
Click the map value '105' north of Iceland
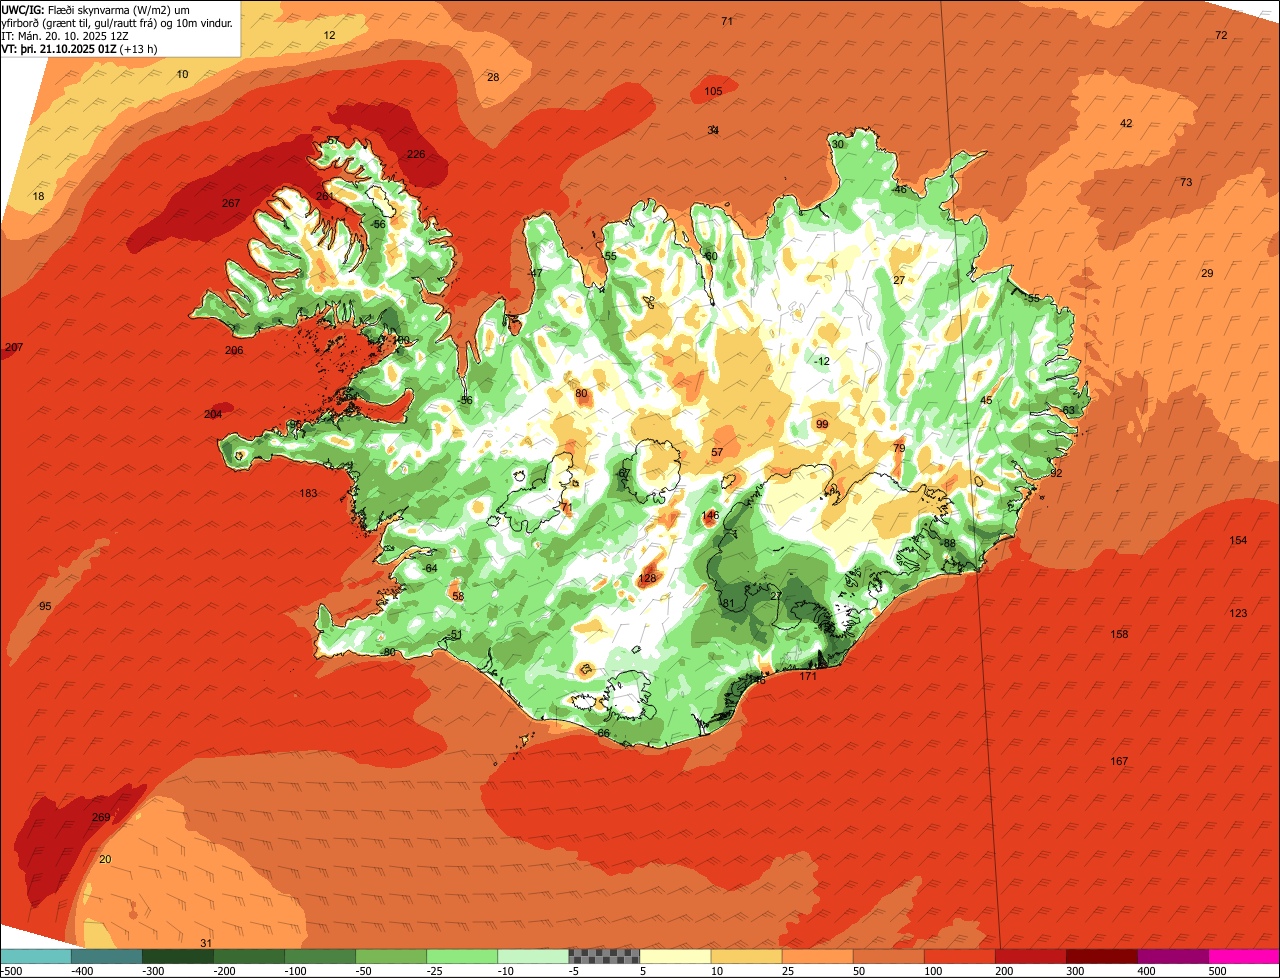(713, 91)
